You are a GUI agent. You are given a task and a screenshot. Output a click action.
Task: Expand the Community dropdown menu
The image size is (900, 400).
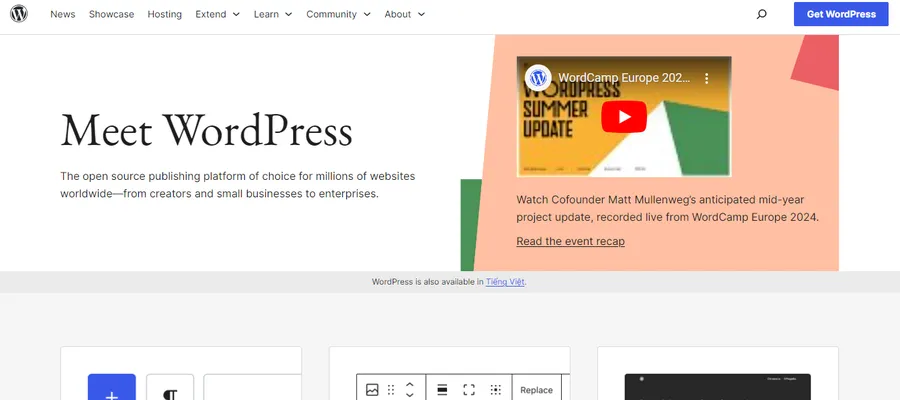pyautogui.click(x=339, y=14)
